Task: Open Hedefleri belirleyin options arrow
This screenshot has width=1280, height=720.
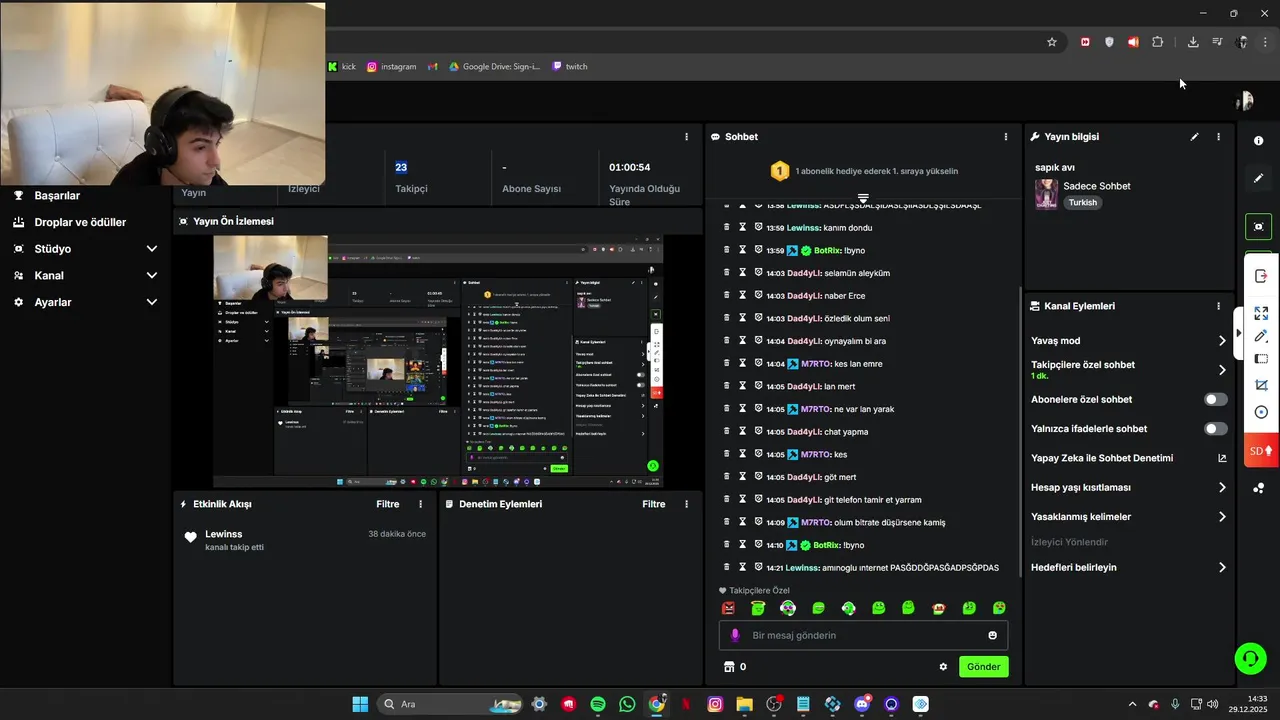Action: click(x=1222, y=567)
